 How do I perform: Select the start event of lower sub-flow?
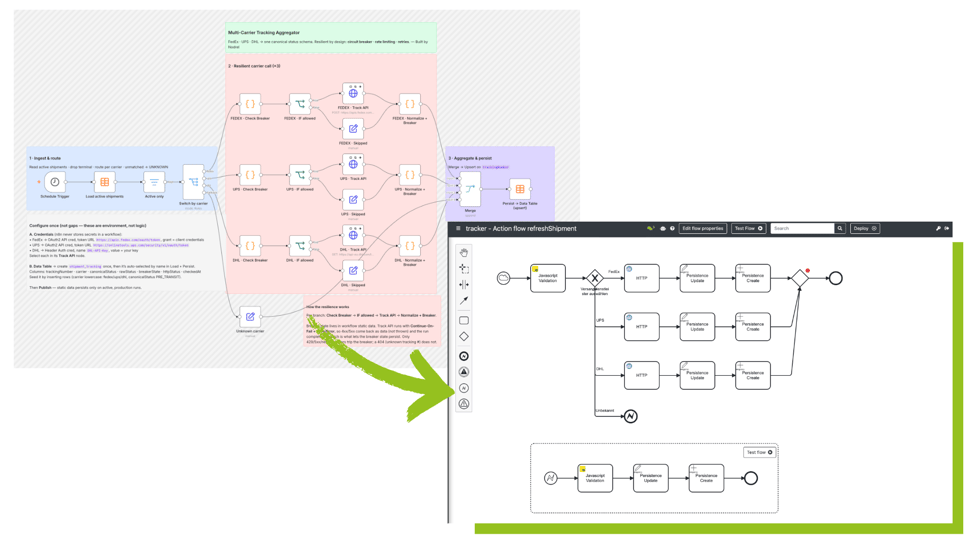point(551,478)
